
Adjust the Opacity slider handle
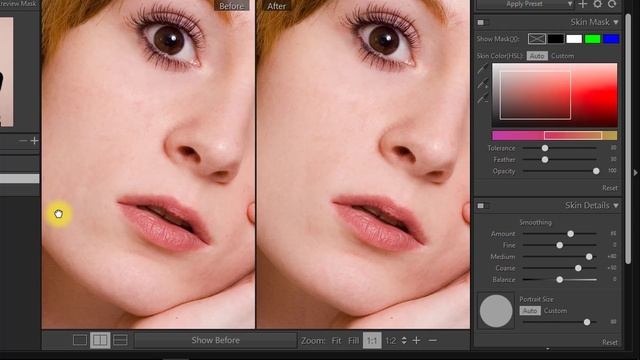pyautogui.click(x=596, y=171)
